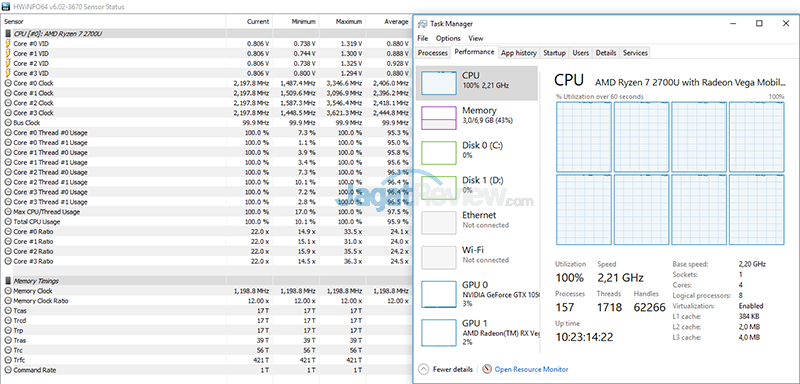Switch to the Processes tab
The image size is (800, 384).
tap(433, 53)
